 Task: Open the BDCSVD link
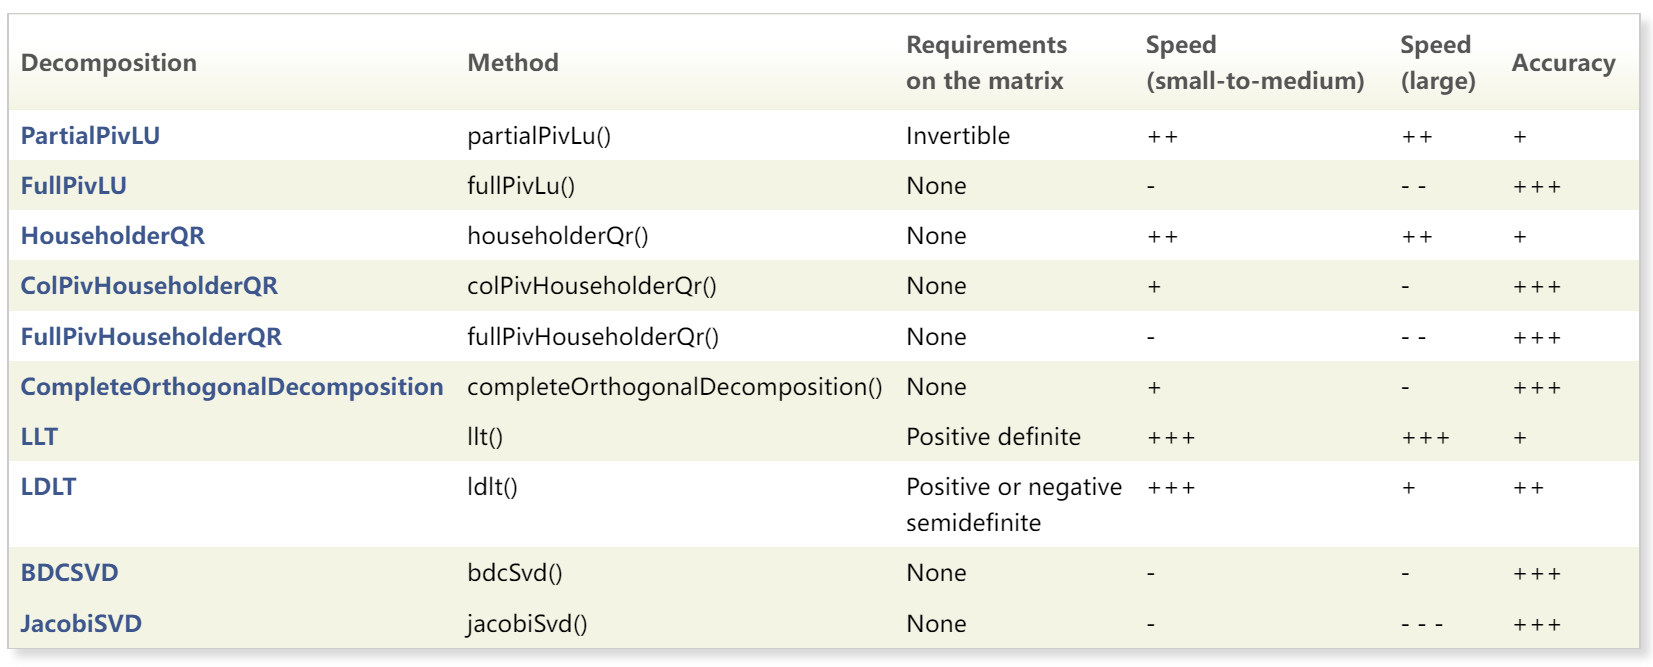pyautogui.click(x=69, y=573)
